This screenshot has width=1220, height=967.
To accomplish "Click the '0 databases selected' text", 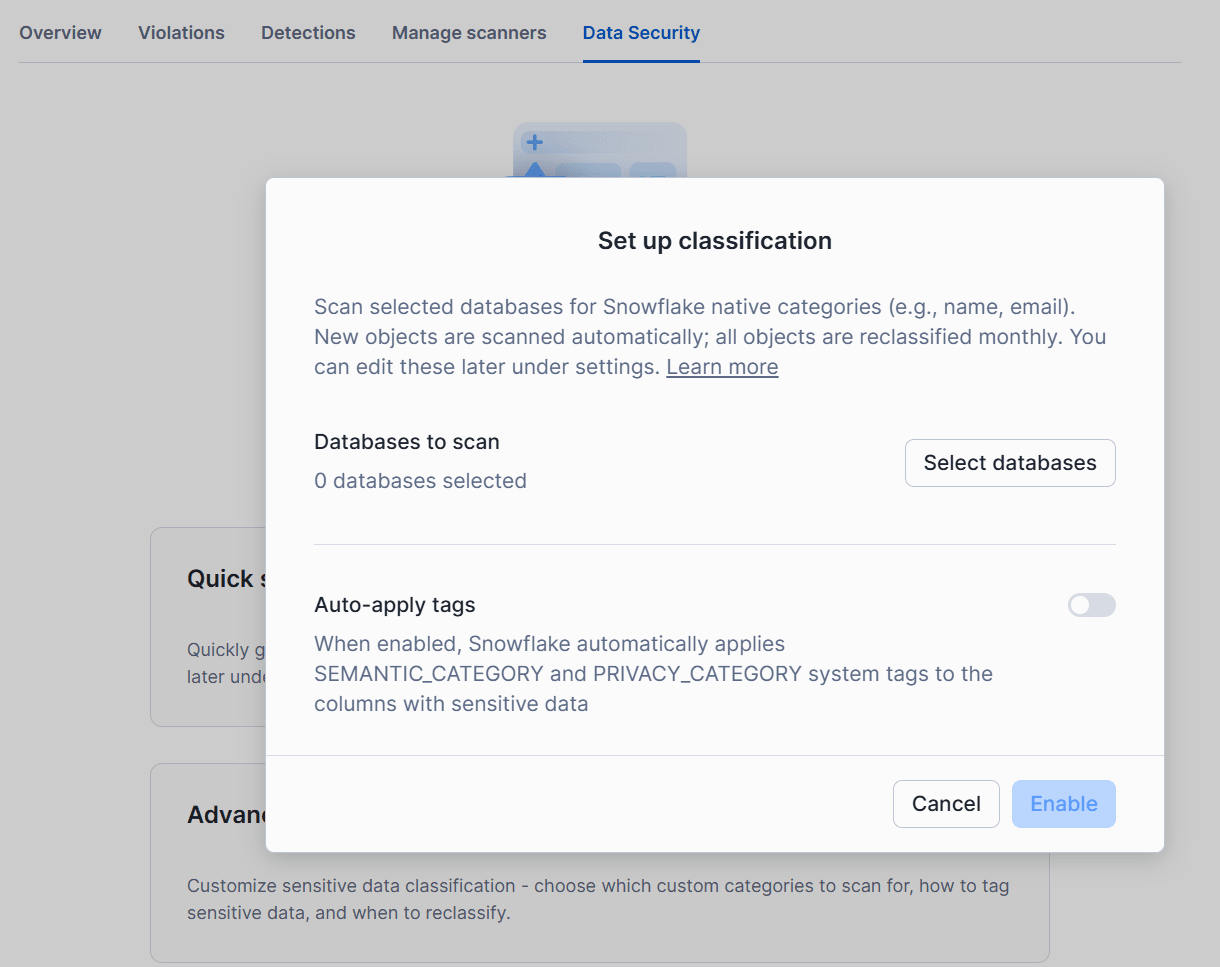I will (x=420, y=481).
